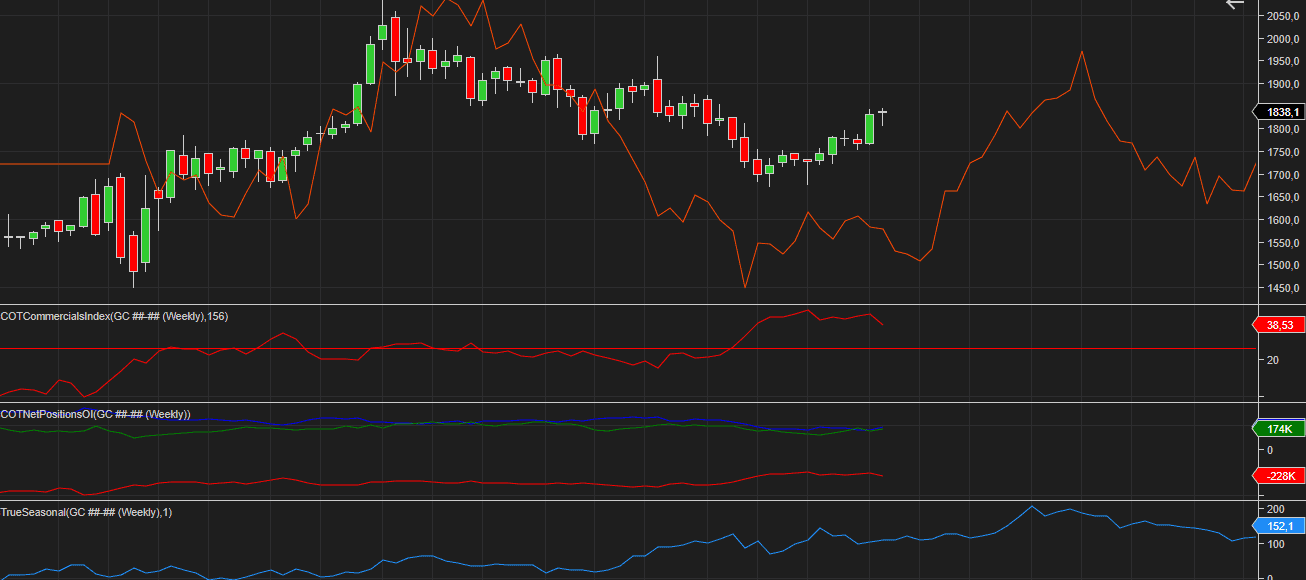Click the current price marker 1838,1
Viewport: 1306px width, 580px height.
[1279, 112]
